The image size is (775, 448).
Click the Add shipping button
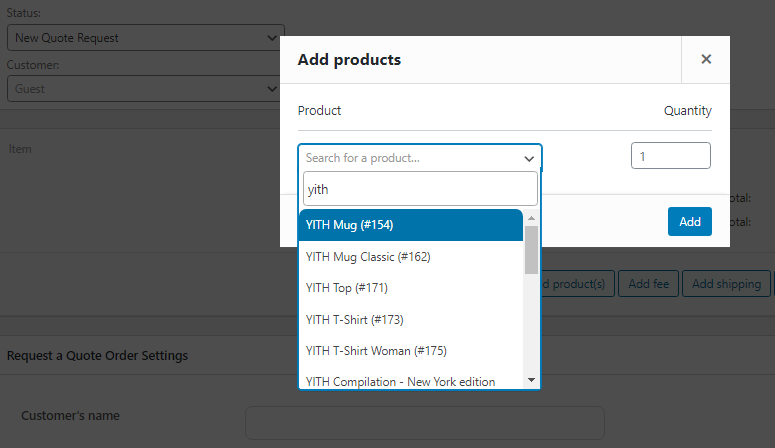pyautogui.click(x=726, y=284)
